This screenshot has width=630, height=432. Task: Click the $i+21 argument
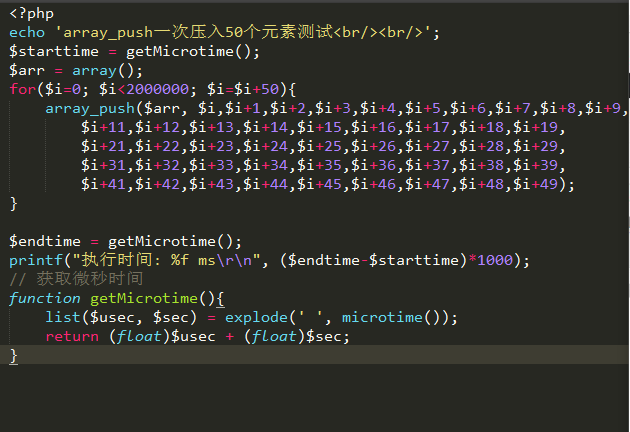104,146
